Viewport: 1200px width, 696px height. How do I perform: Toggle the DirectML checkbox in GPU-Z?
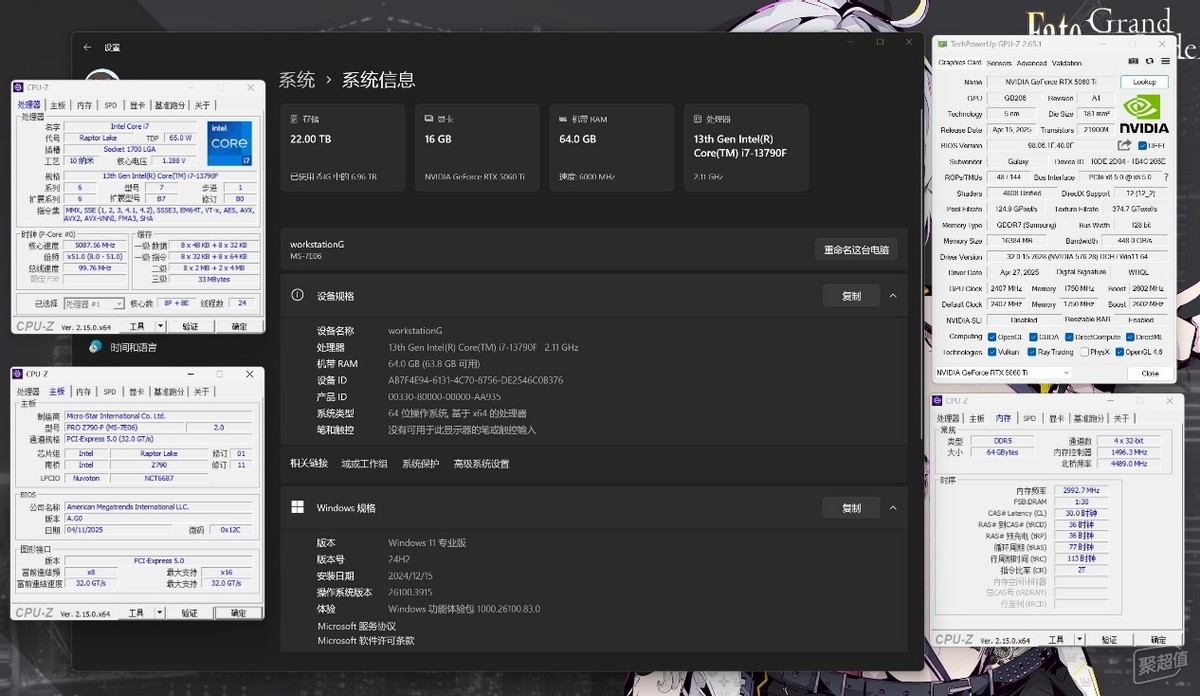(1130, 337)
